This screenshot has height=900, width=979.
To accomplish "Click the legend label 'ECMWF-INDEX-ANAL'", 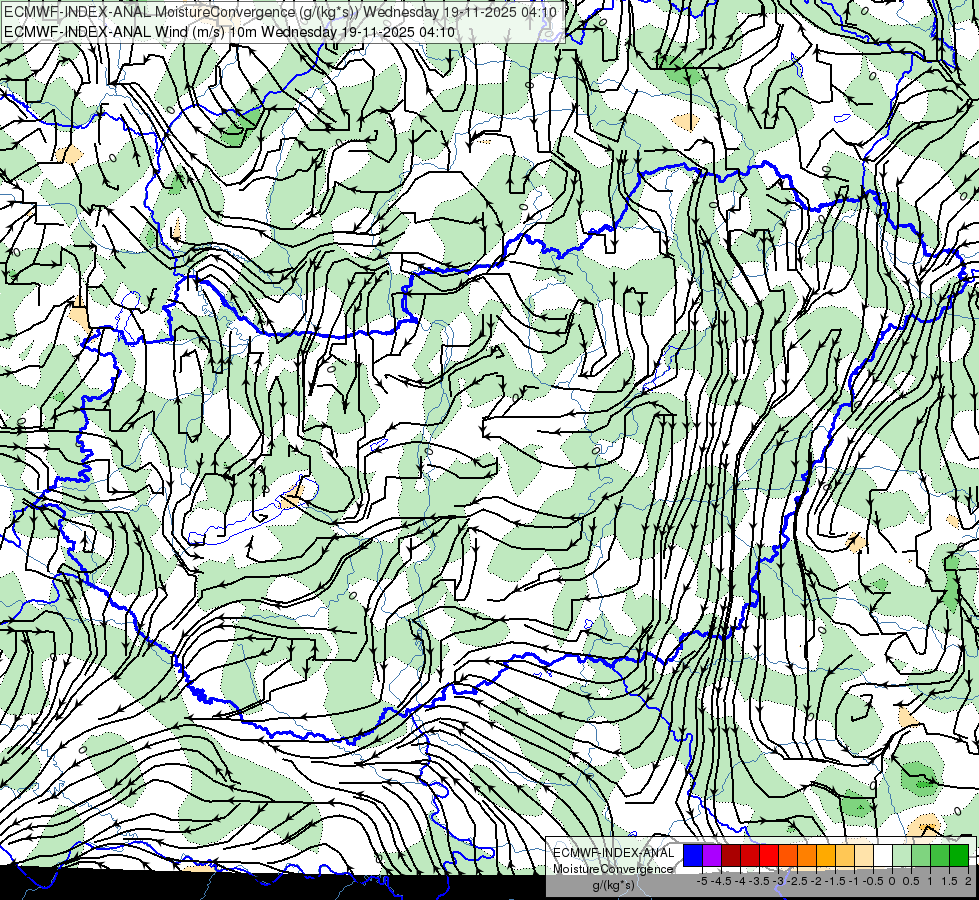I will (x=614, y=853).
